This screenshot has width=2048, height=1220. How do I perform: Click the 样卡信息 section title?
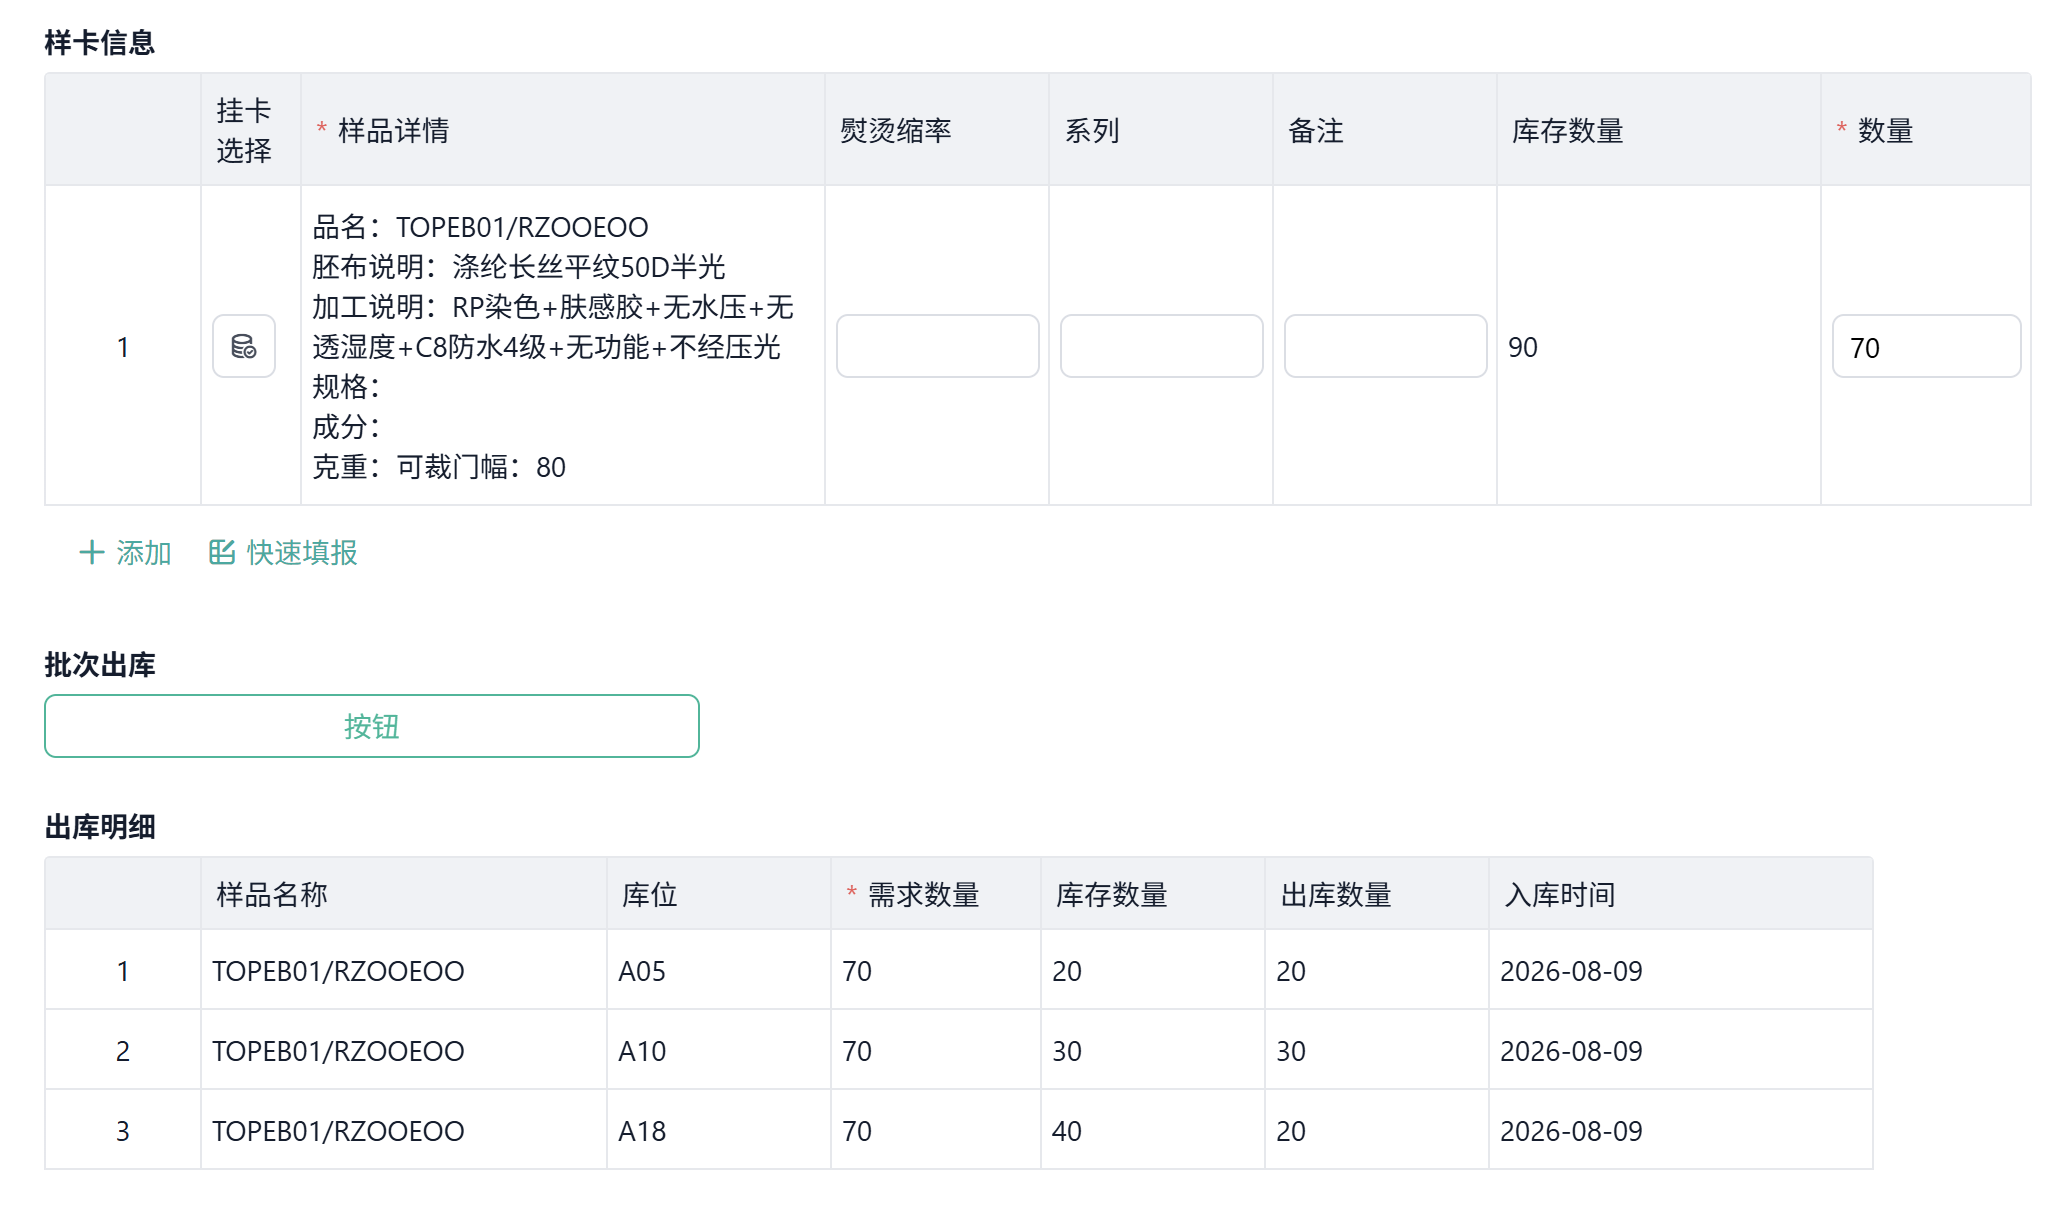[x=100, y=42]
